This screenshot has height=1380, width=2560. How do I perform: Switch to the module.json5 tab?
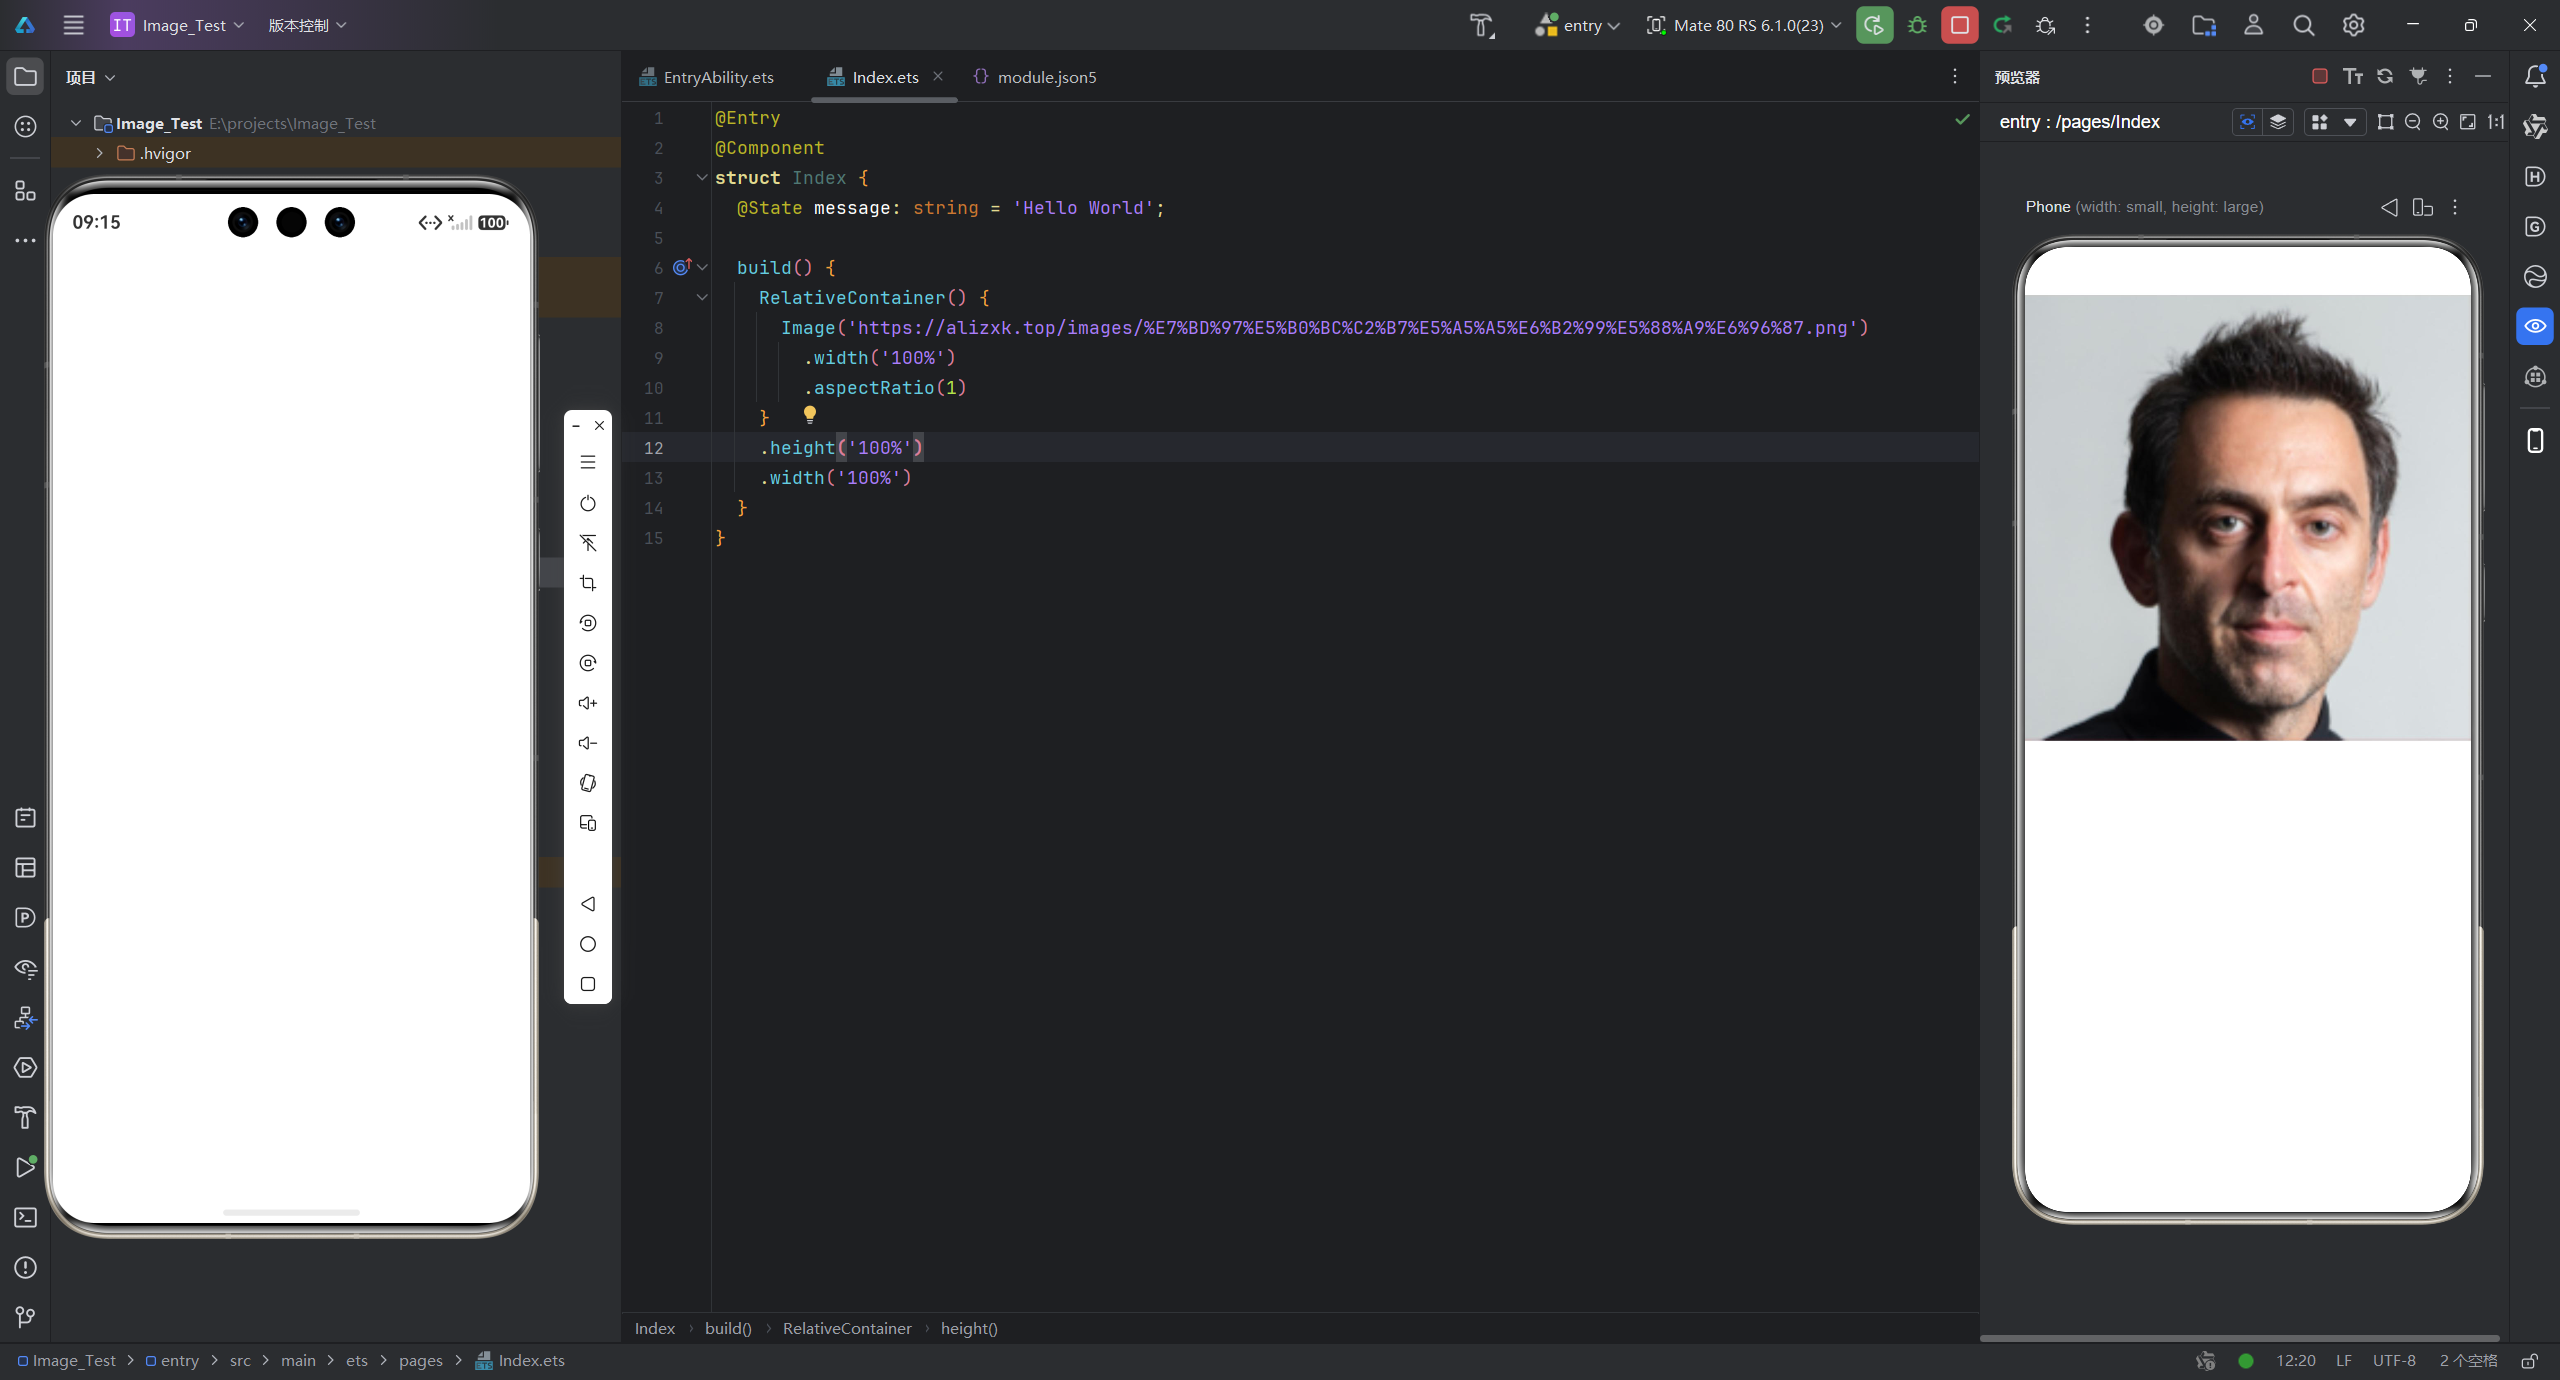coord(1035,77)
